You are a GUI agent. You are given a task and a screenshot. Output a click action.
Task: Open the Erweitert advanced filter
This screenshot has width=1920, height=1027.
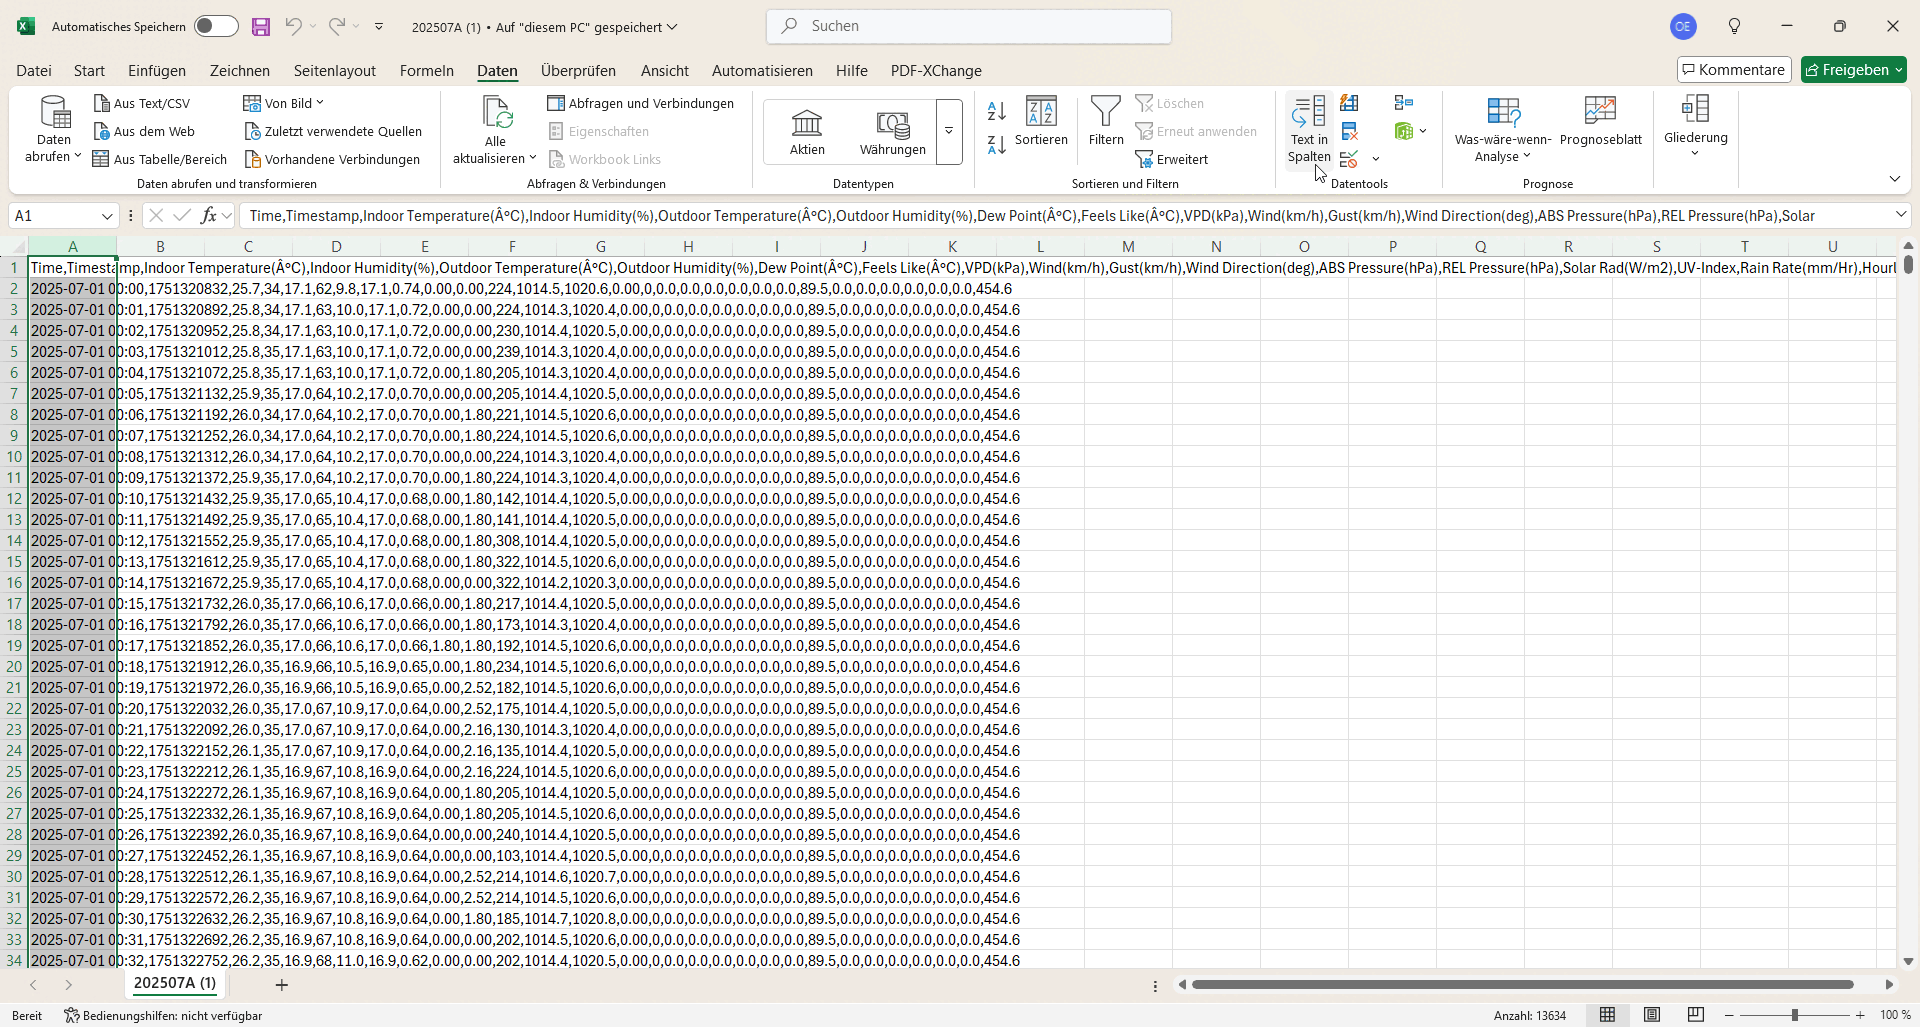click(1172, 159)
